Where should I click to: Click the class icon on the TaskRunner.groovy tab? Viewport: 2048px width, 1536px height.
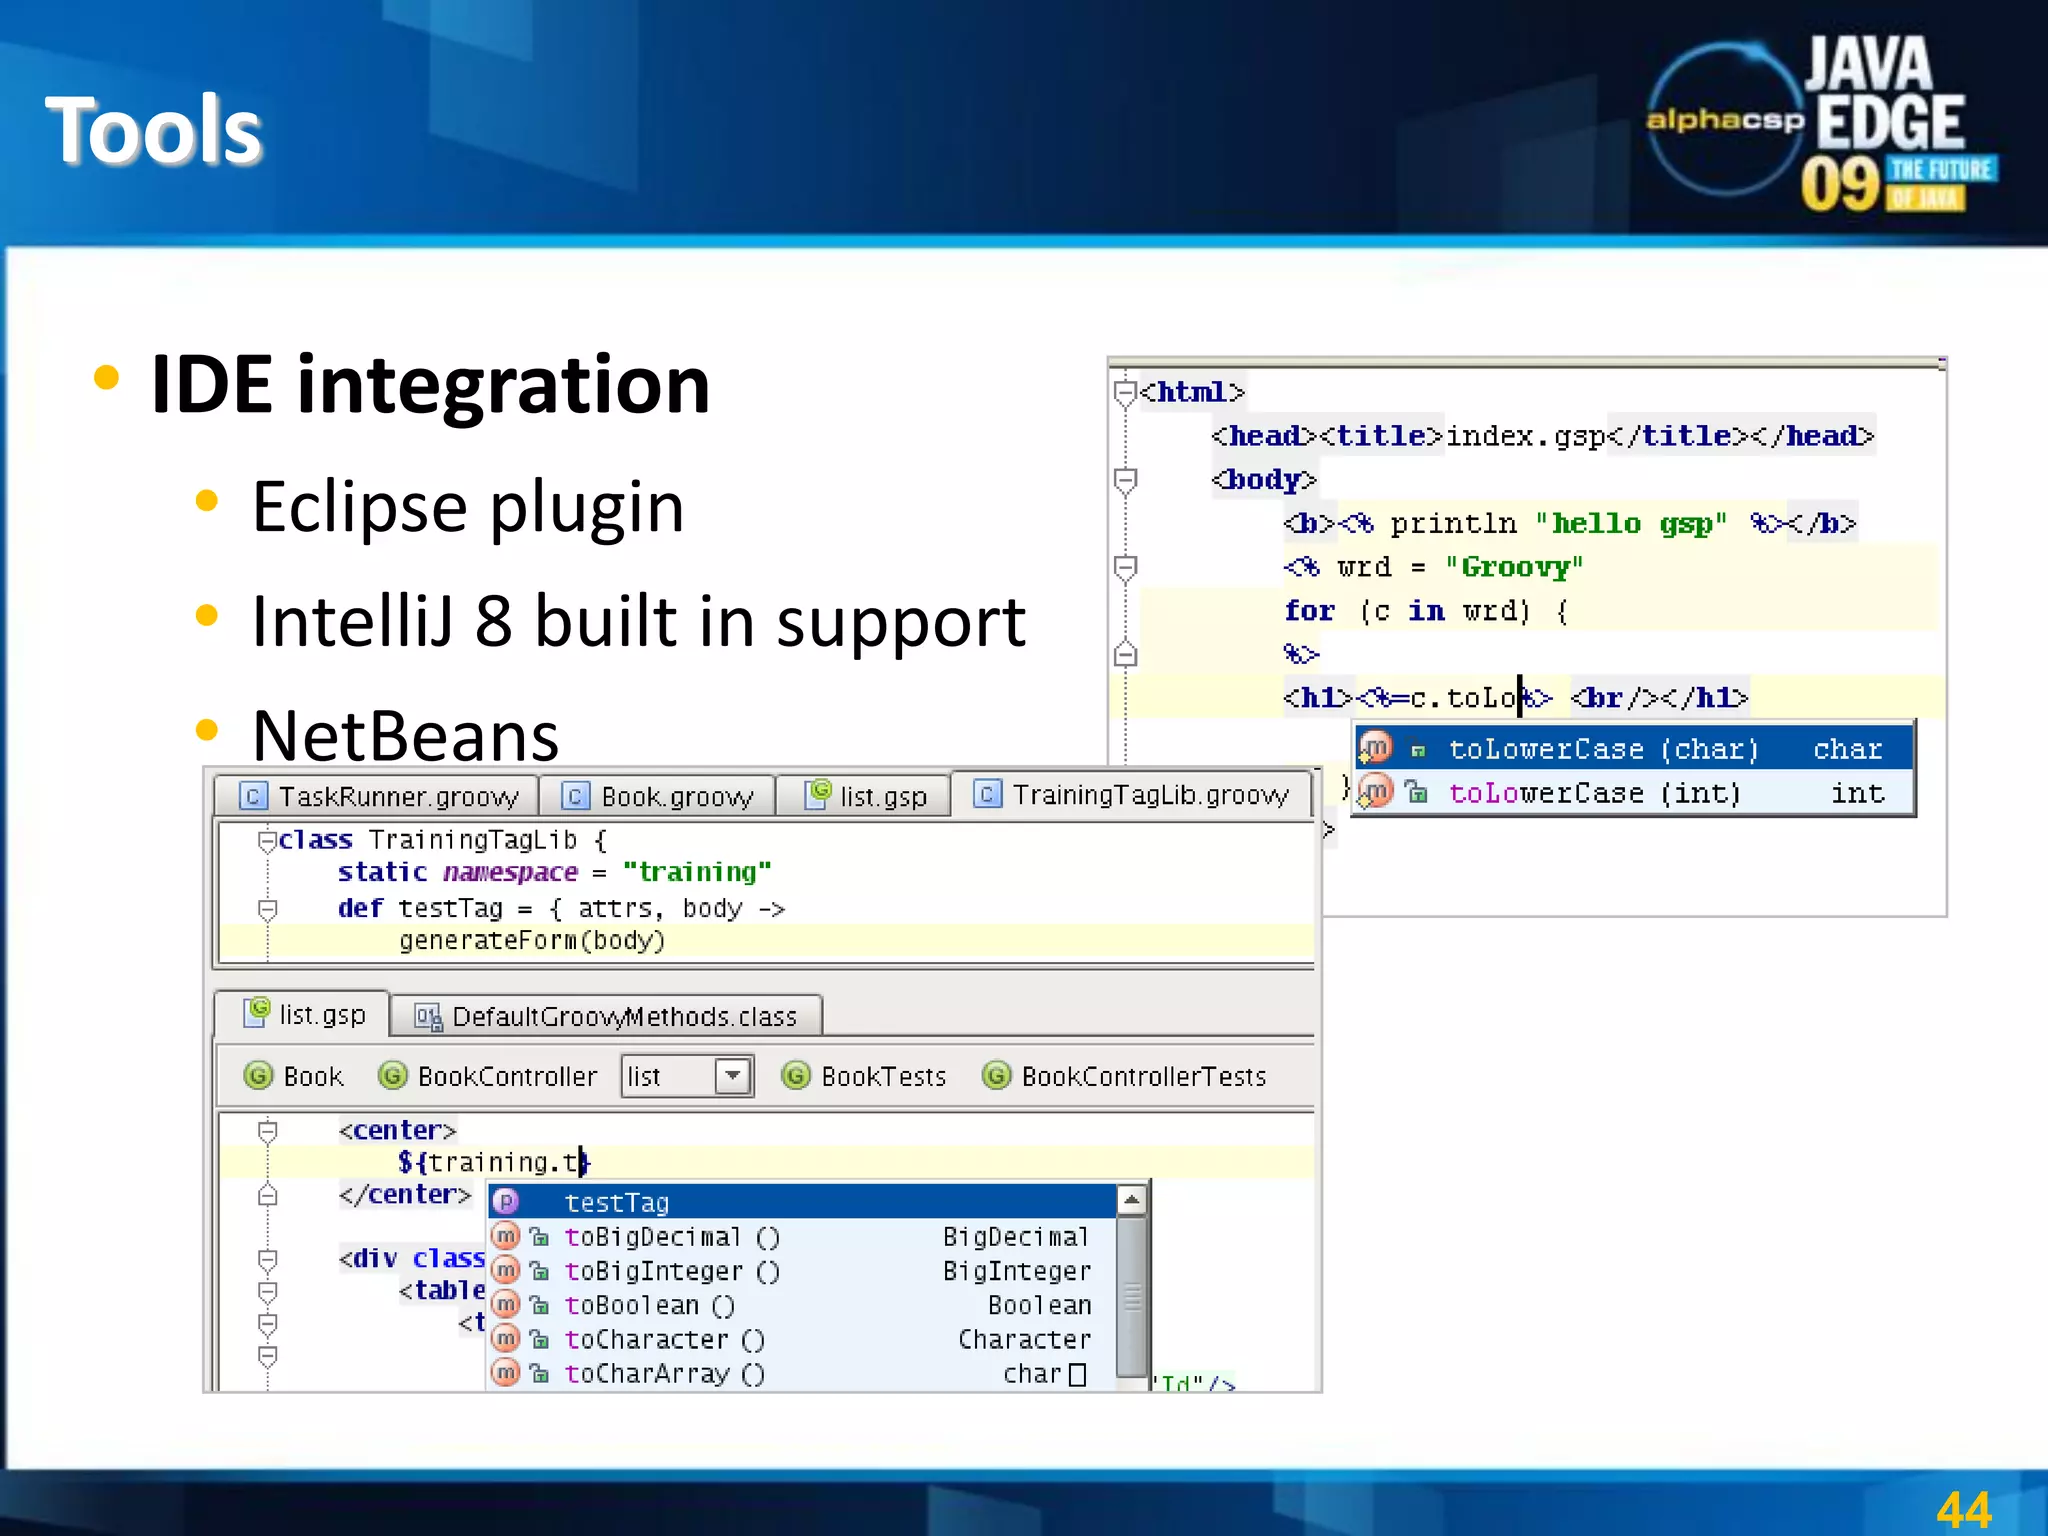(x=254, y=796)
